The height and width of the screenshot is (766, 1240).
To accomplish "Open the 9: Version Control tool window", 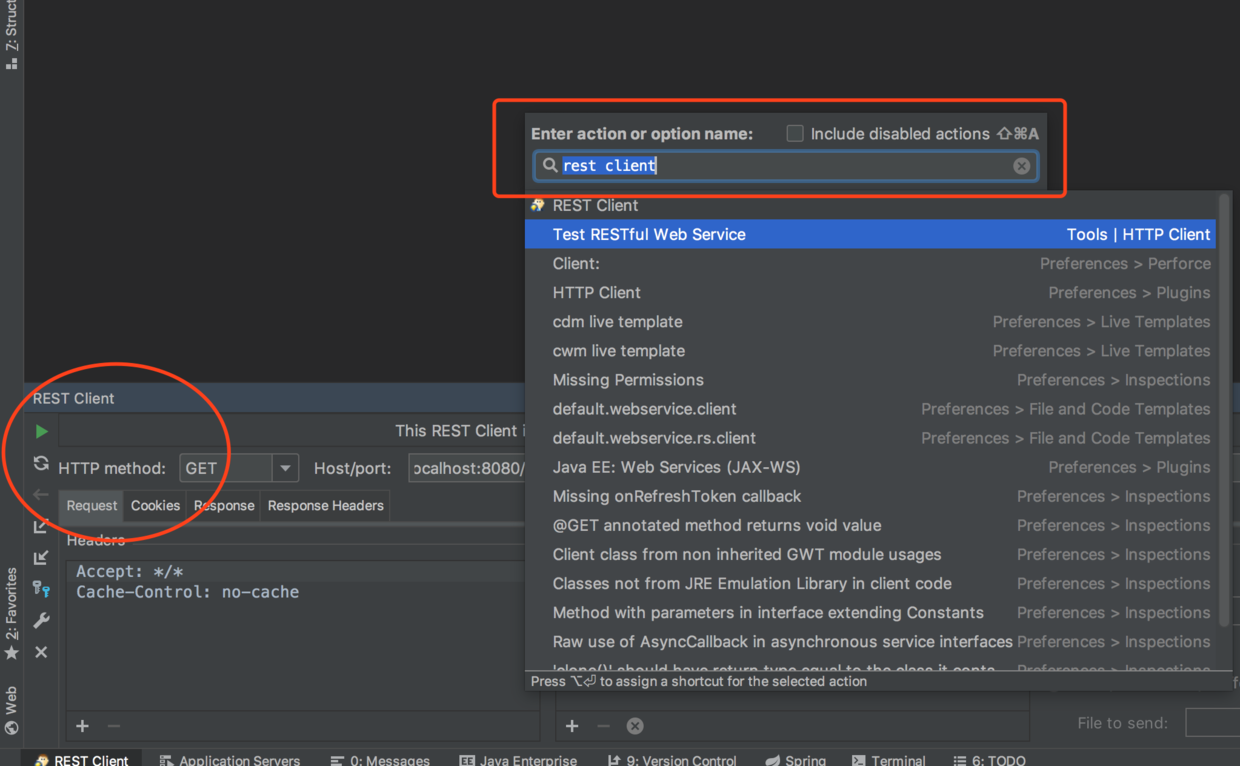I will pyautogui.click(x=672, y=760).
